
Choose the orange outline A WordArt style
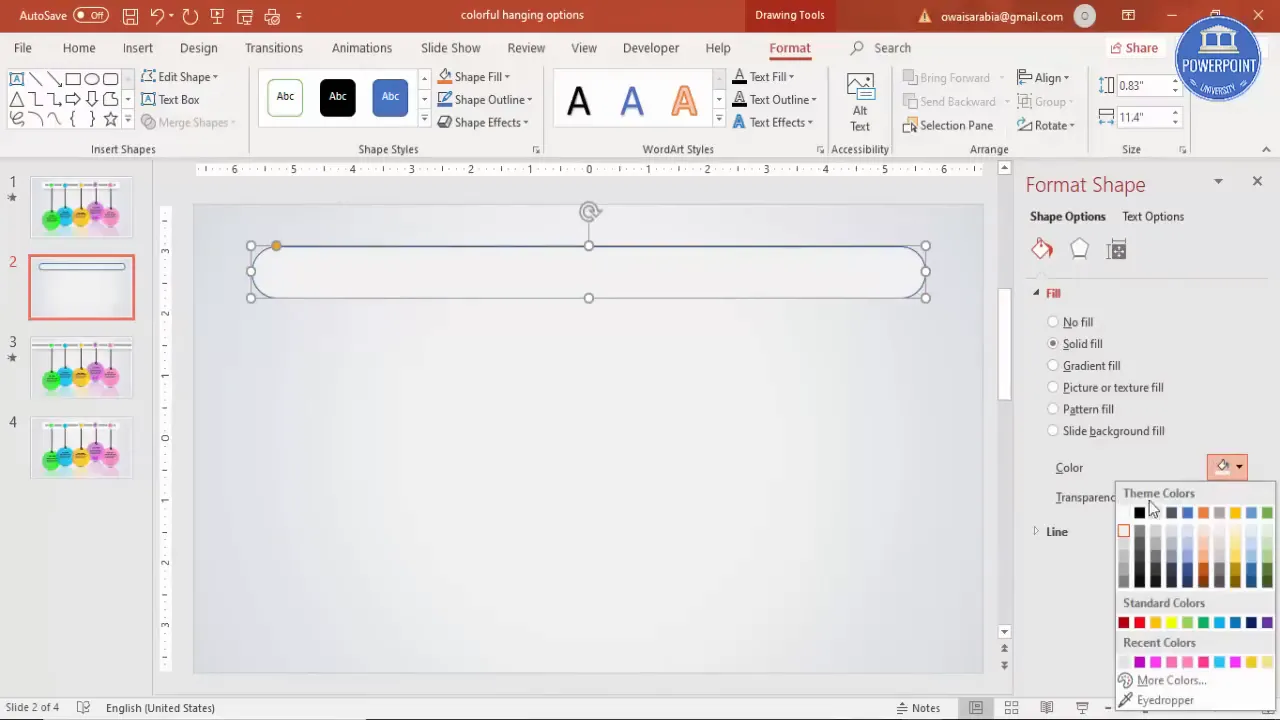click(x=684, y=100)
